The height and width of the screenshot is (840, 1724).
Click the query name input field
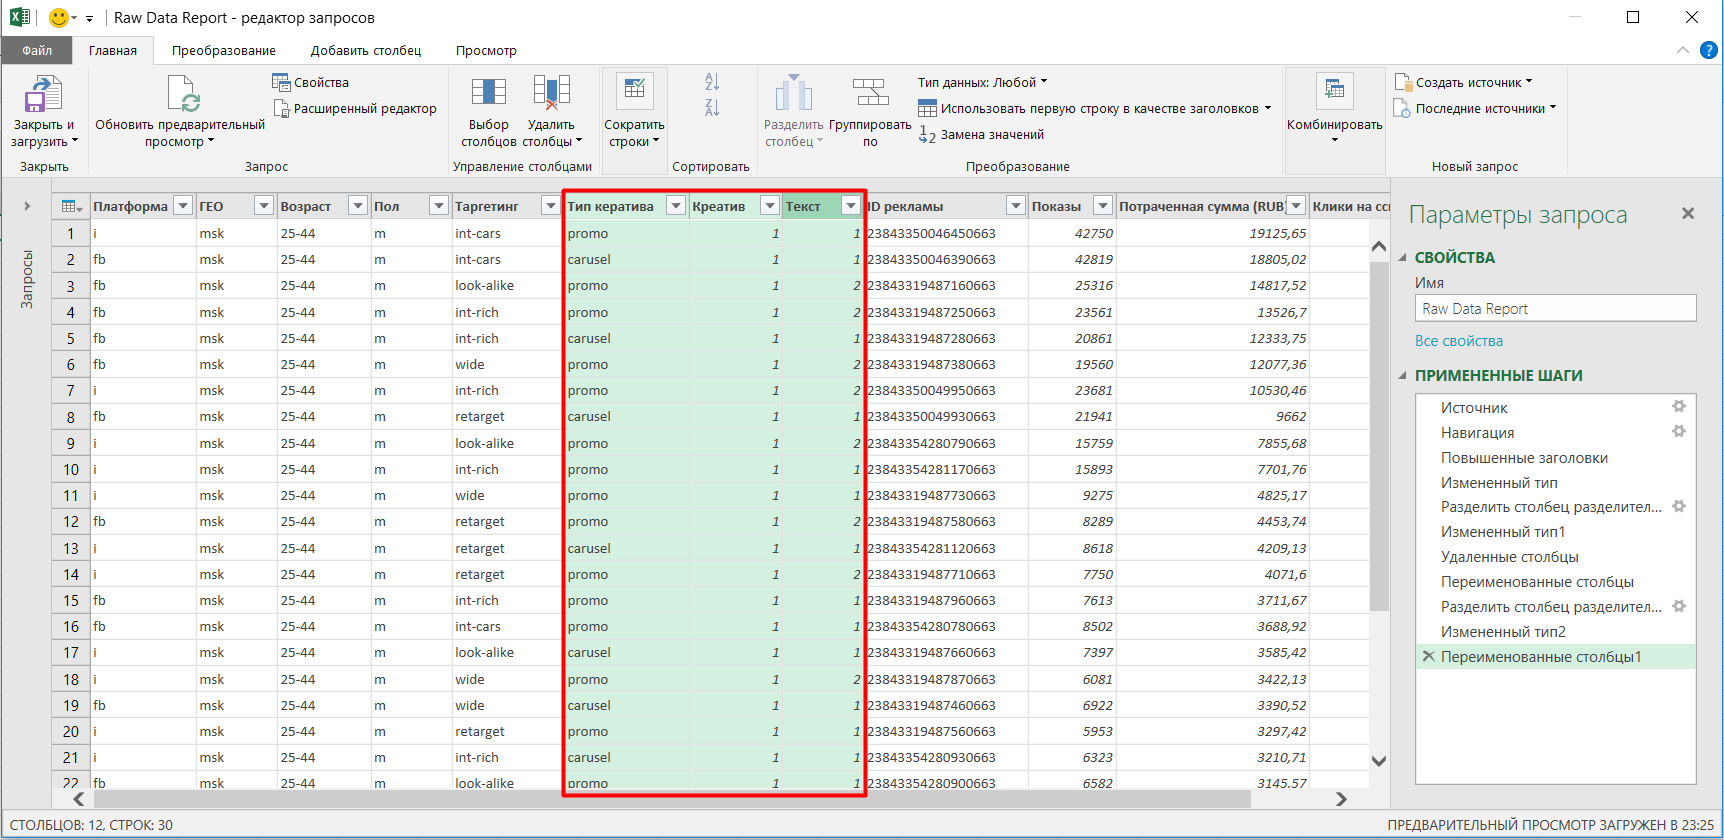(1555, 309)
